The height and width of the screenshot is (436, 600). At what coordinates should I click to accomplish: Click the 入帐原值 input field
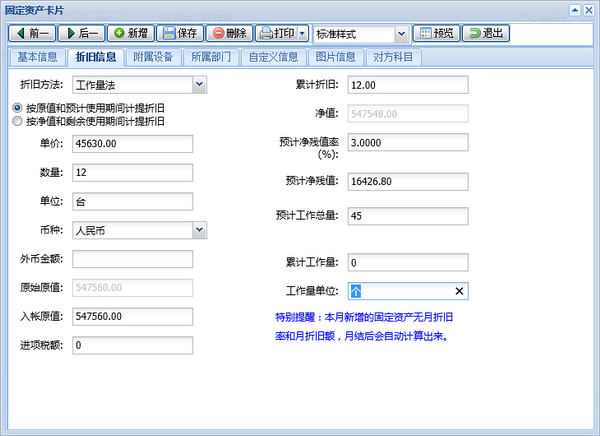(x=132, y=317)
